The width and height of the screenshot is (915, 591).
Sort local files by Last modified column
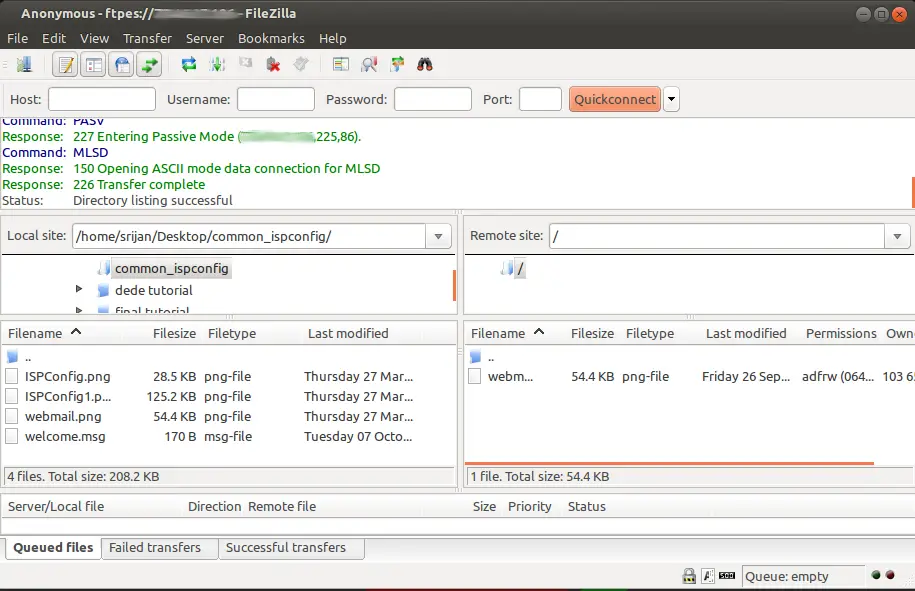pos(348,333)
